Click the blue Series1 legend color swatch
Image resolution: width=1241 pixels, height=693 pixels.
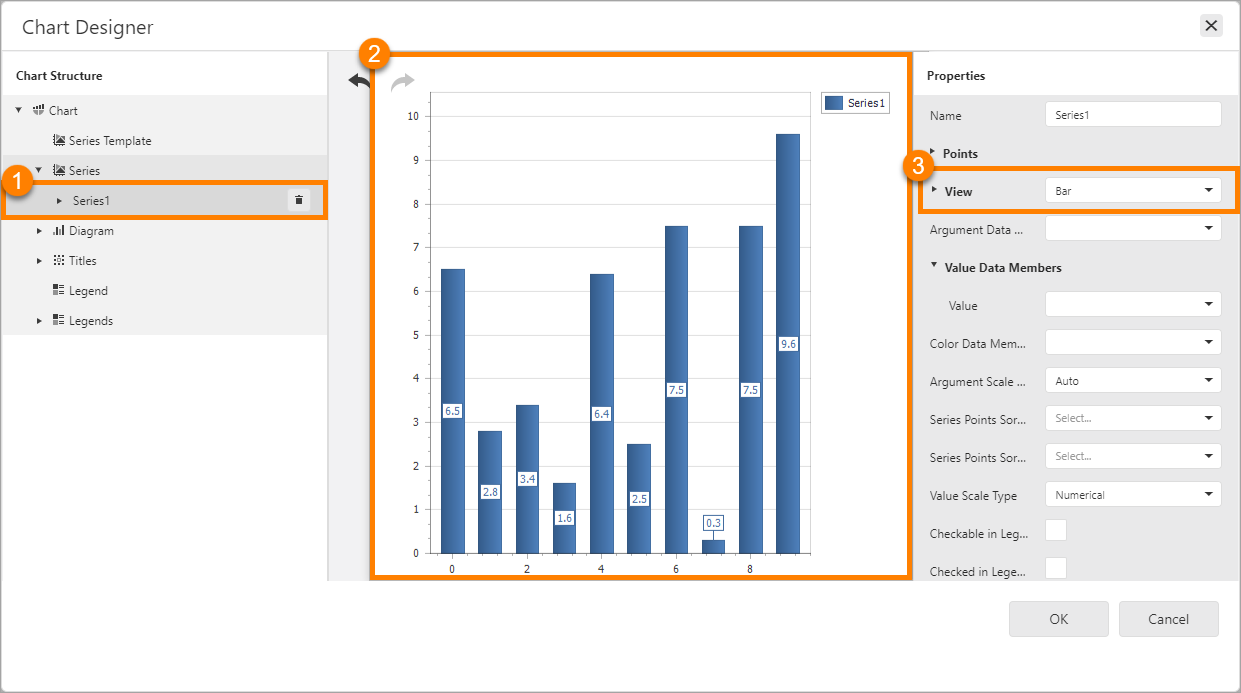click(x=834, y=103)
